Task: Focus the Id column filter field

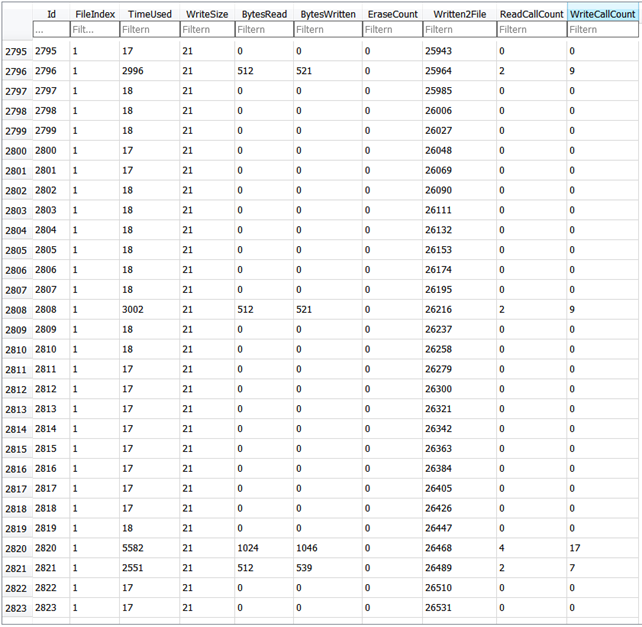Action: point(51,29)
